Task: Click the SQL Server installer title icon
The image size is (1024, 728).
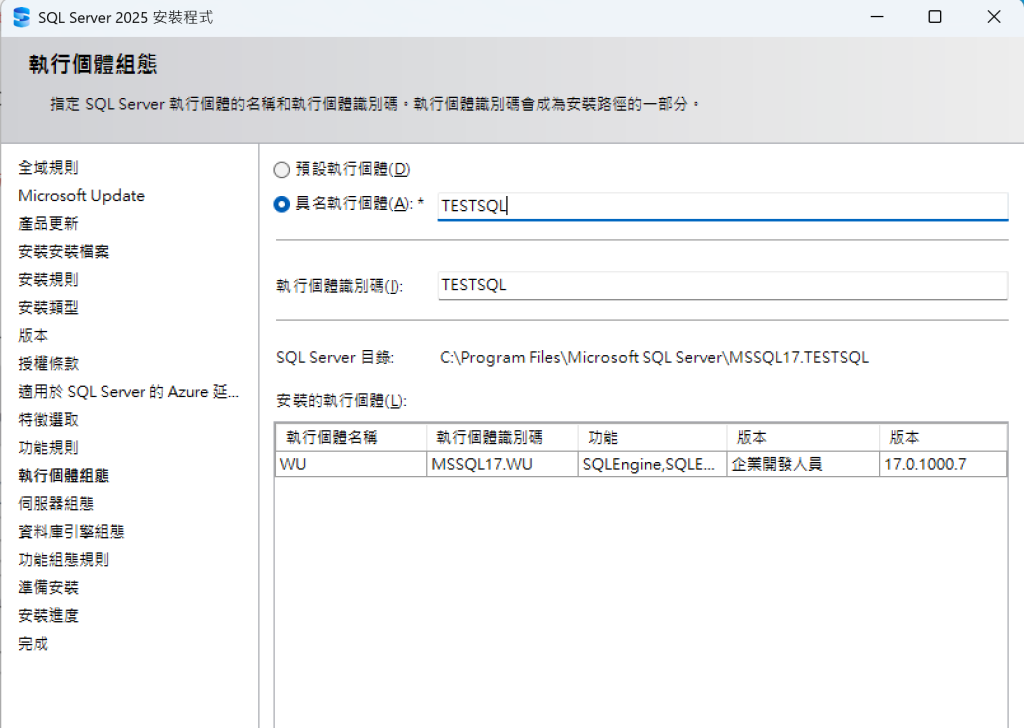Action: coord(21,17)
